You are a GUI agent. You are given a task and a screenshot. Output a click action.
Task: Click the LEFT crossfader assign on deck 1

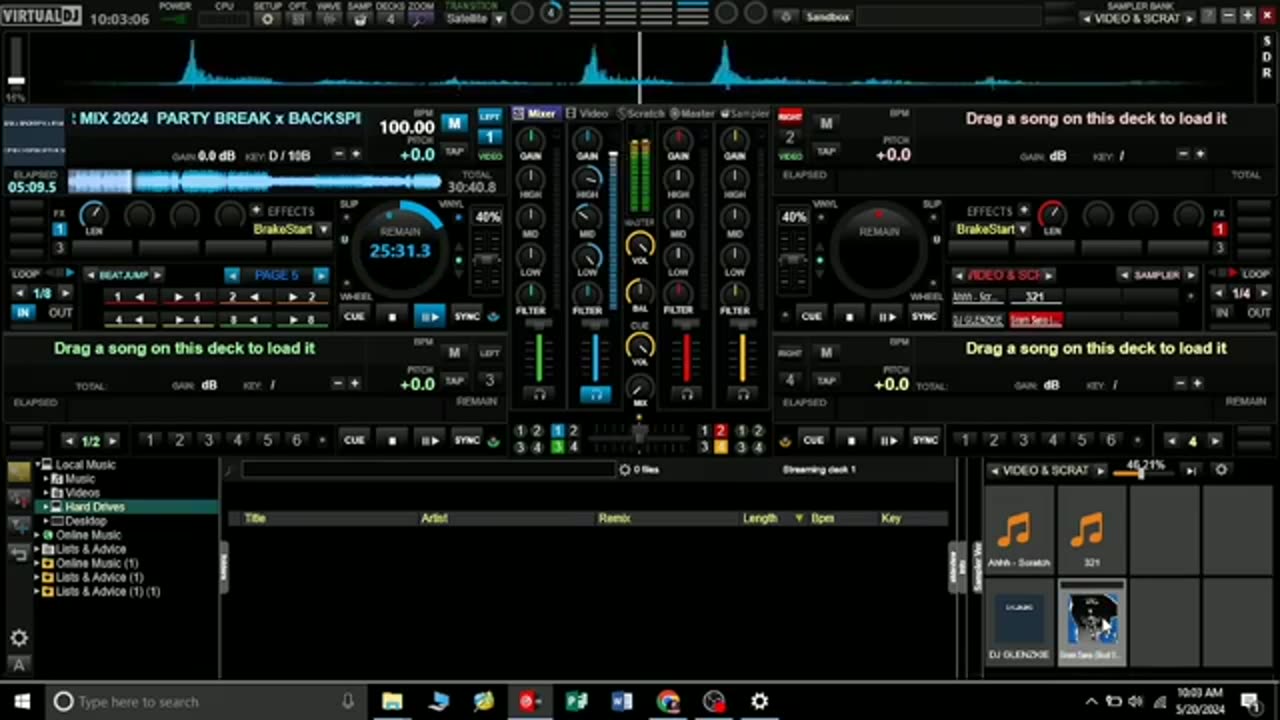pyautogui.click(x=490, y=116)
